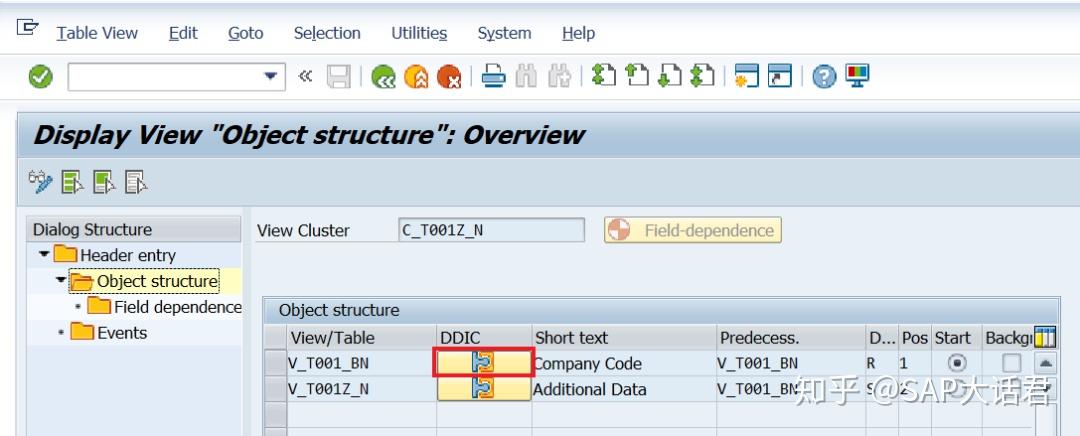Click the Print icon in toolbar
The image size is (1080, 436).
click(x=494, y=77)
